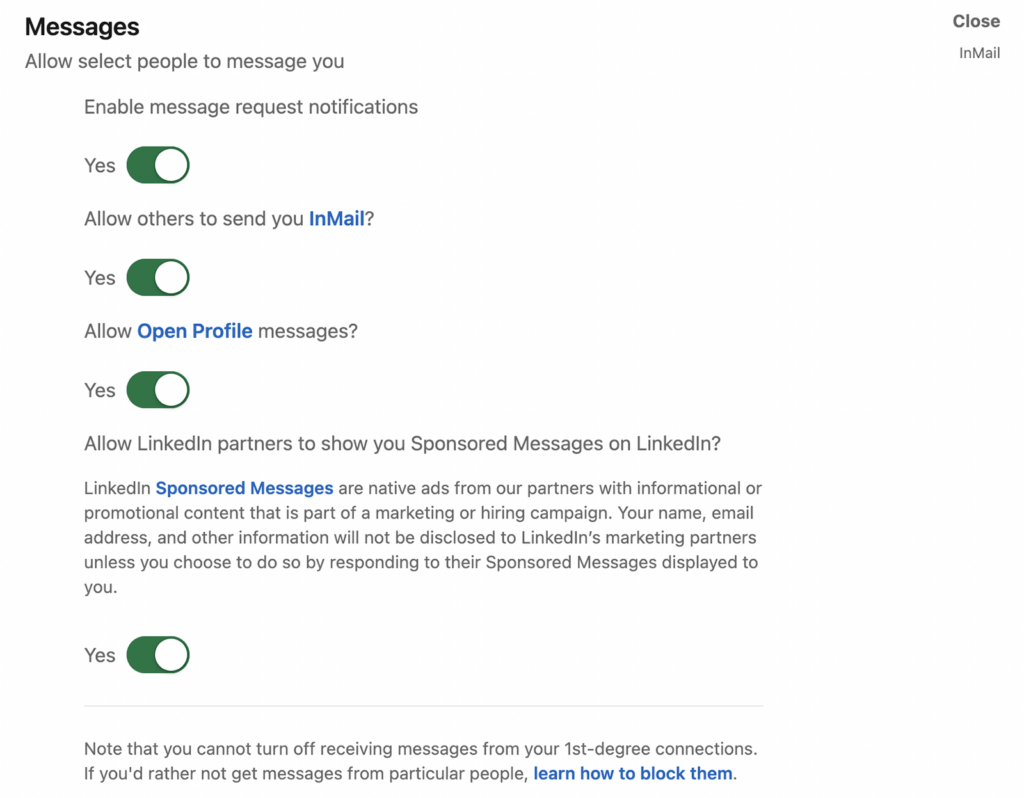Click the learn how to block them link

click(632, 773)
